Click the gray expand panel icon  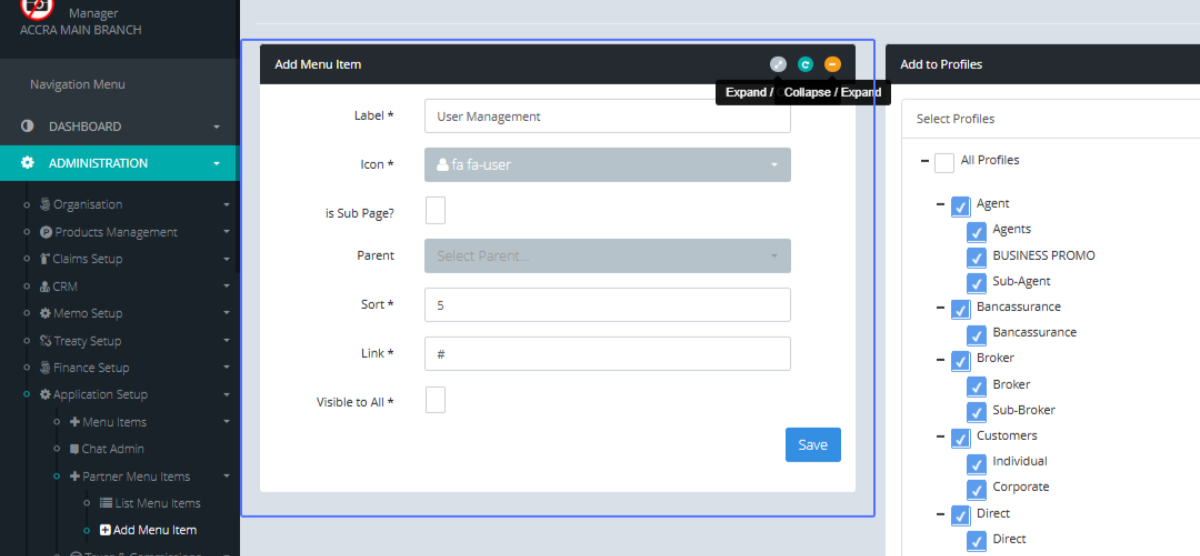(778, 64)
